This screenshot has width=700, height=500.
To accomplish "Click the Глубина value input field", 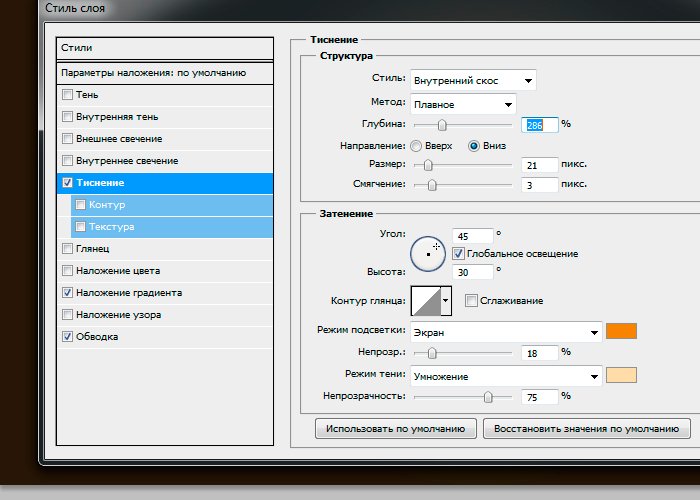I will tap(538, 124).
